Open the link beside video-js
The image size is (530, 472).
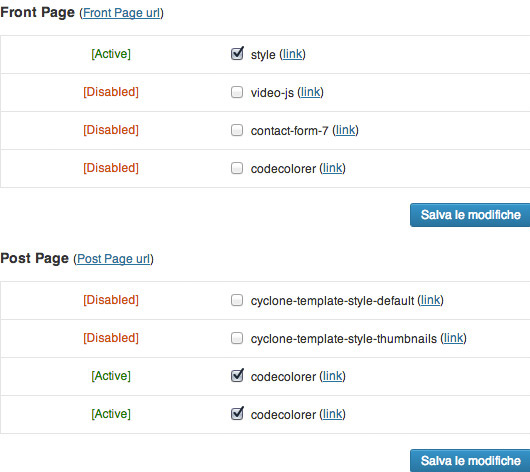click(x=310, y=92)
